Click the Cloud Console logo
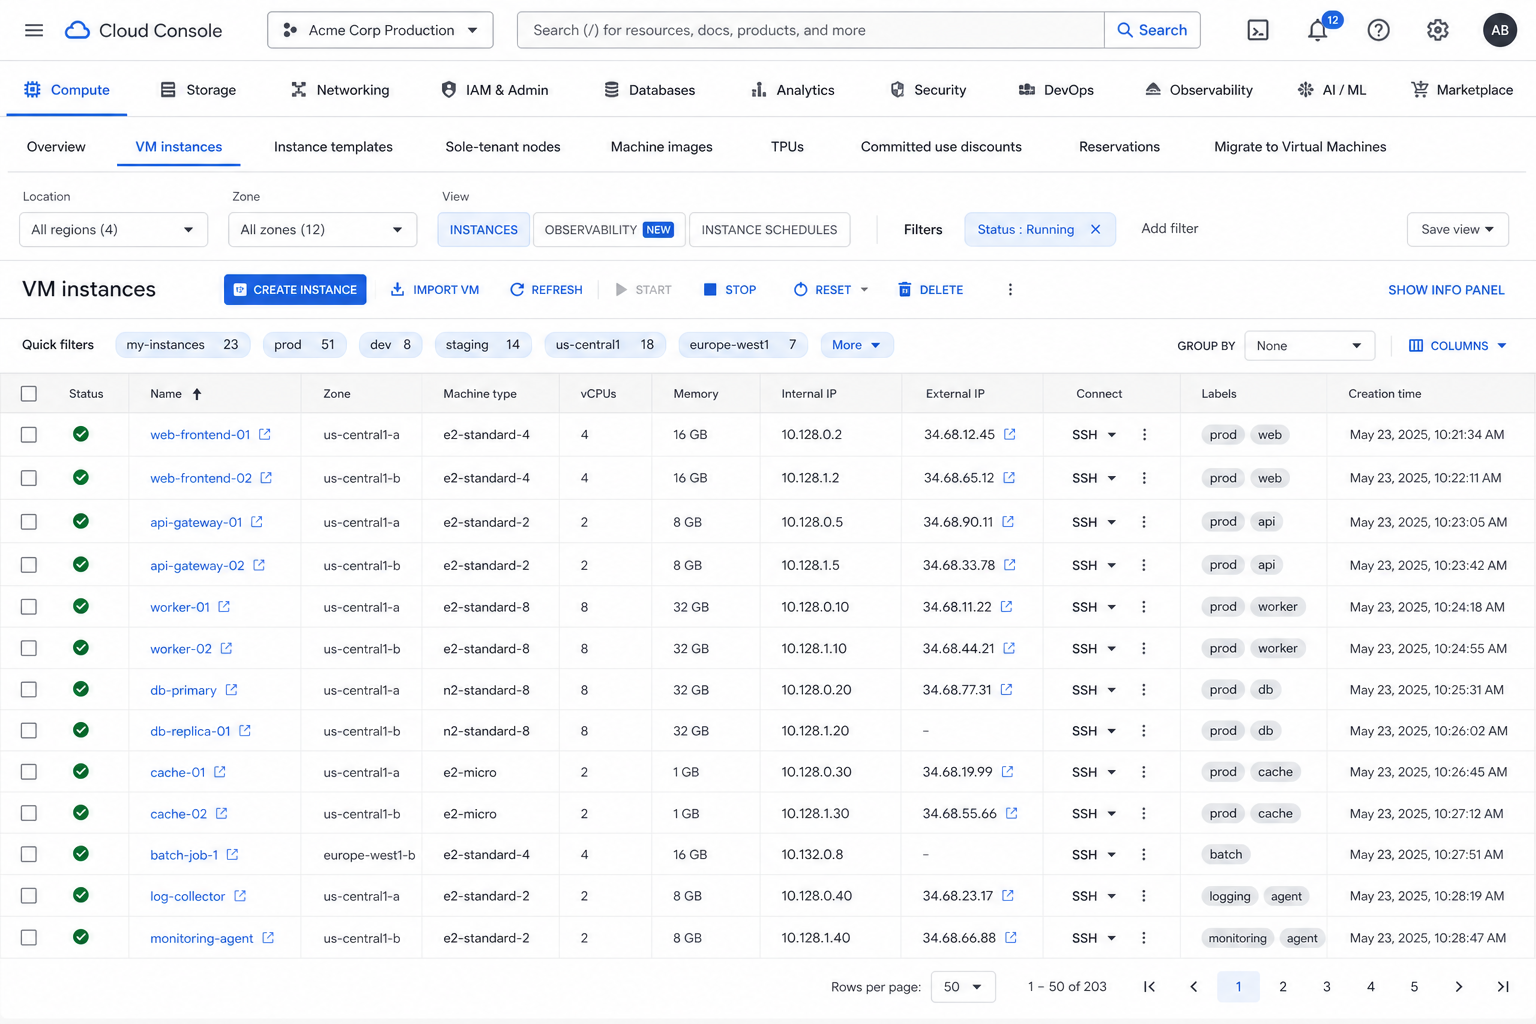The height and width of the screenshot is (1024, 1536). (x=144, y=30)
